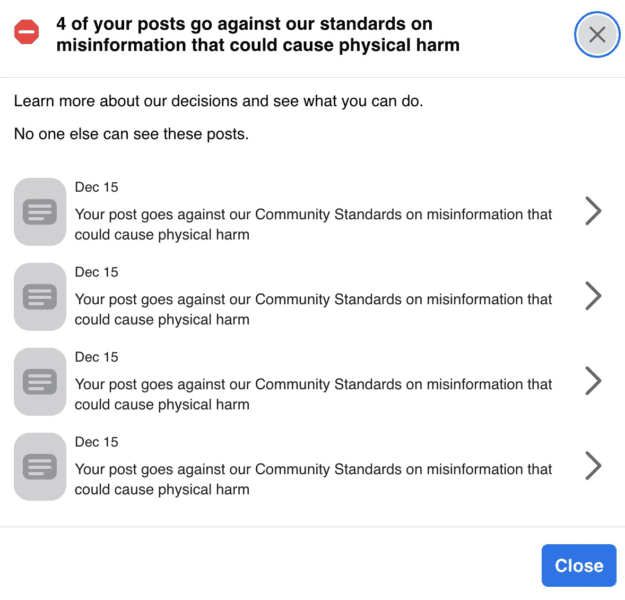The height and width of the screenshot is (600, 625).
Task: Select the first post's Dec 15 date
Action: click(x=96, y=187)
